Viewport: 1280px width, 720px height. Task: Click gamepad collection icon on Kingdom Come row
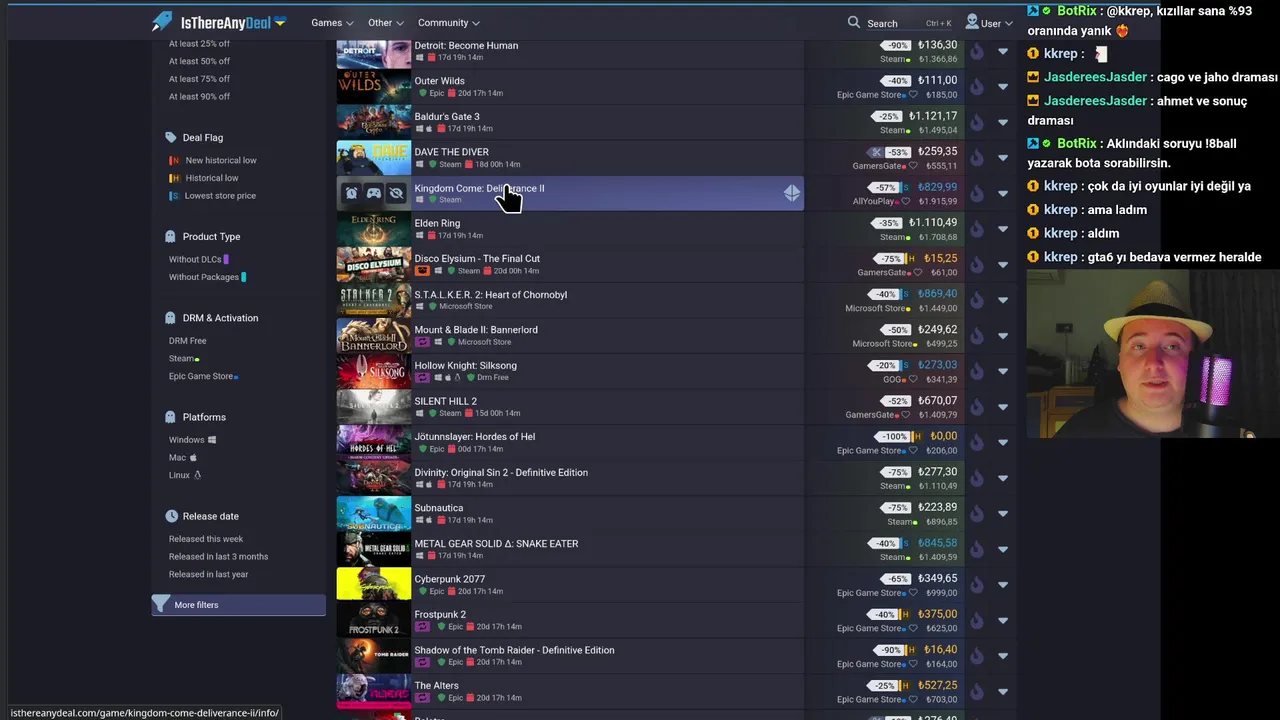[373, 193]
